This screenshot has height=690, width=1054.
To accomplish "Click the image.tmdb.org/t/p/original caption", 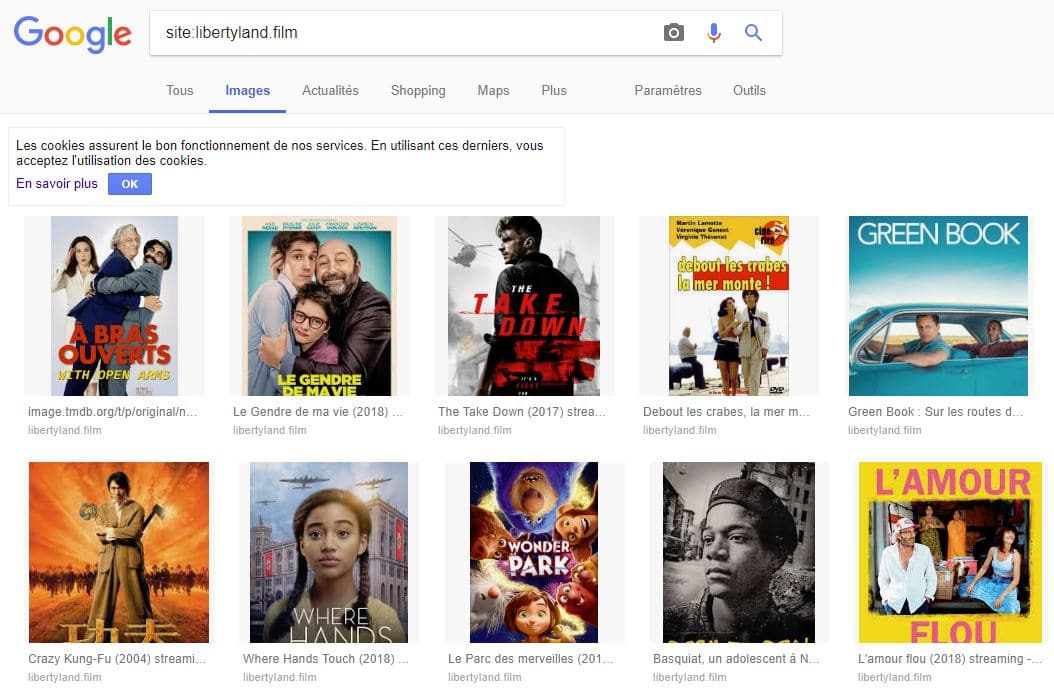I will click(x=113, y=412).
